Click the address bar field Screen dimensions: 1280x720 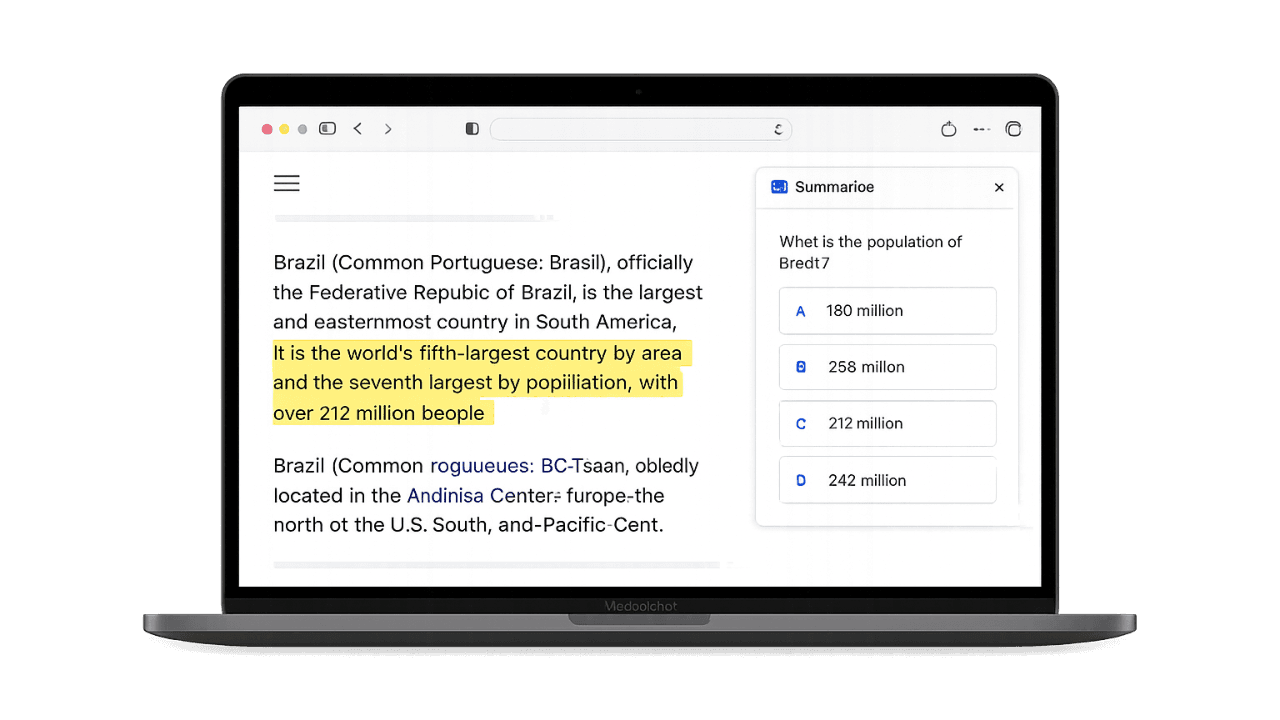pyautogui.click(x=641, y=129)
